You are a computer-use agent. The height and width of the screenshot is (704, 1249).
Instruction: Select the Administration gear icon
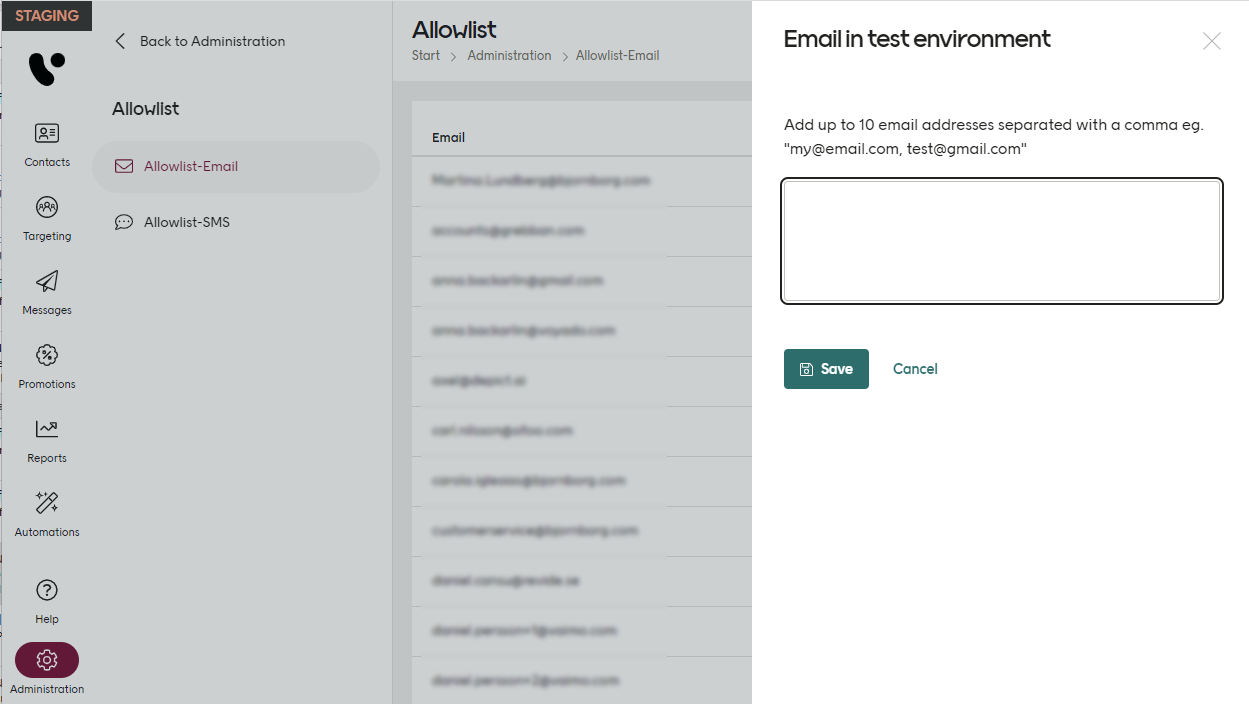[47, 660]
